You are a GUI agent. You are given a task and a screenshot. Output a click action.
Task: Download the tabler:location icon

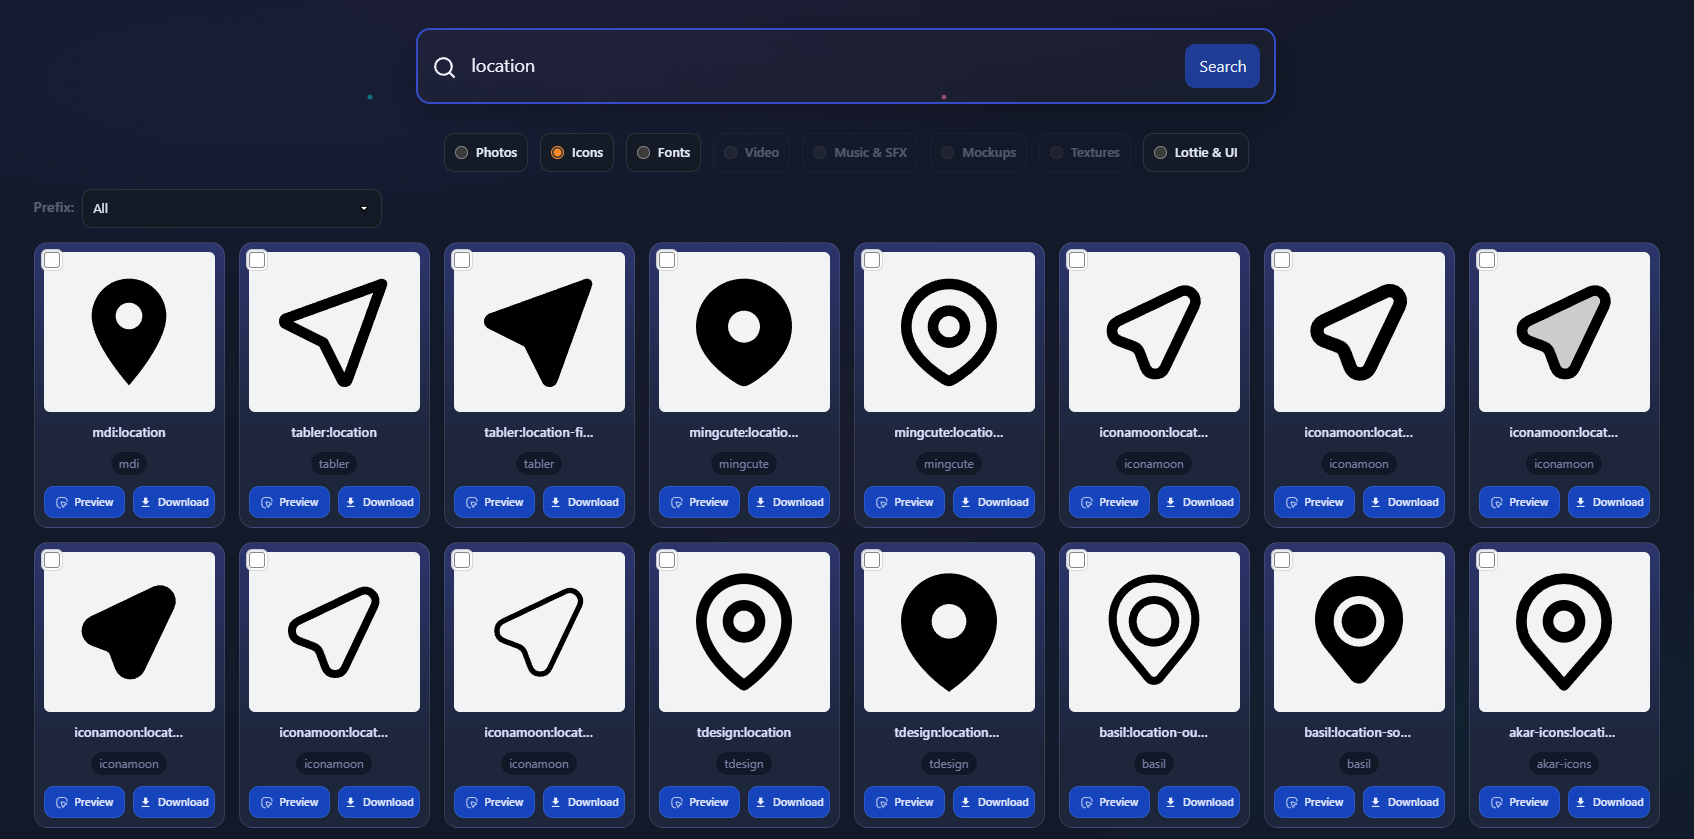click(379, 502)
